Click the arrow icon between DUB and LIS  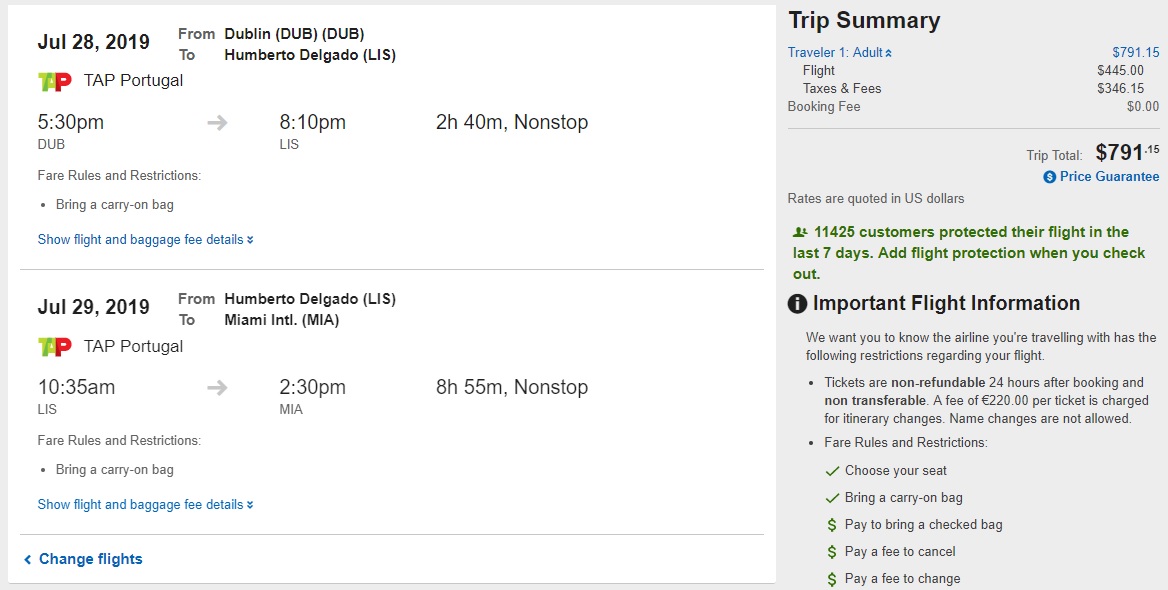tap(217, 123)
